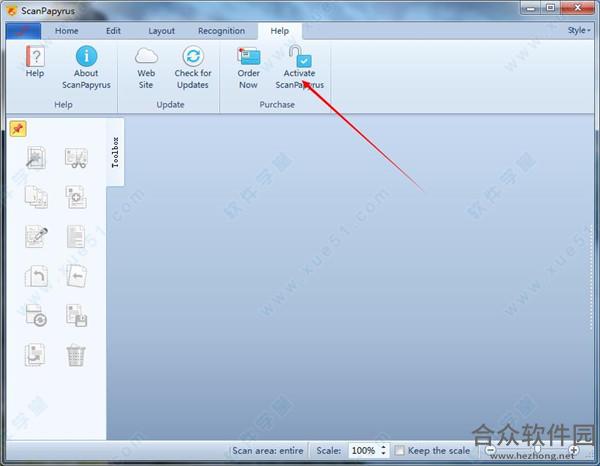Decrease scale with the down stepper arrow
Image resolution: width=600 pixels, height=466 pixels.
383,454
